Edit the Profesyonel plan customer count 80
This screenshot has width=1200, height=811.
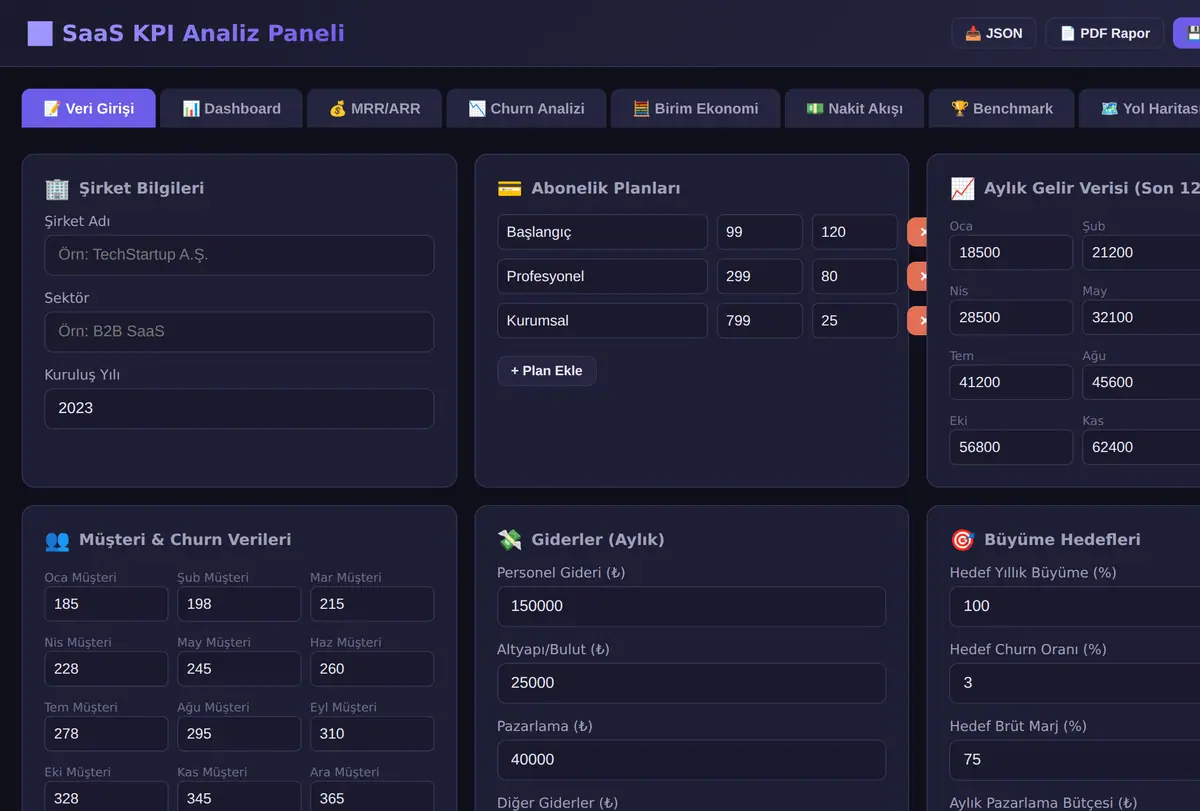(854, 276)
